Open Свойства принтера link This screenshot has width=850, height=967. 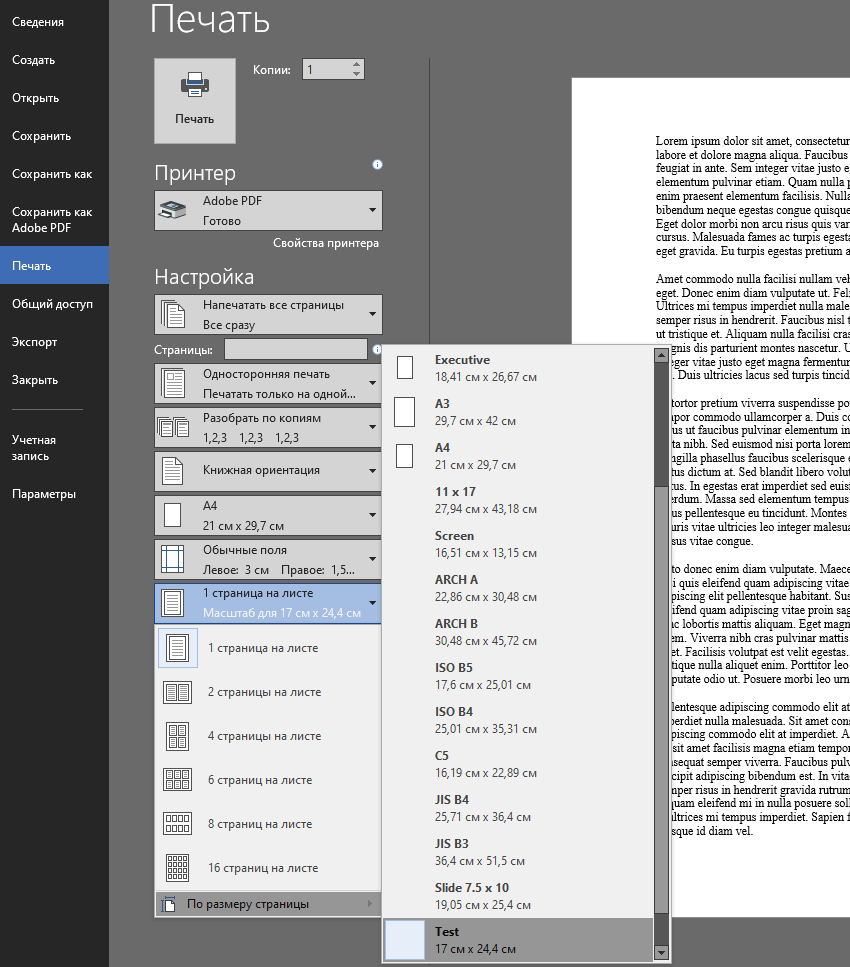[326, 243]
